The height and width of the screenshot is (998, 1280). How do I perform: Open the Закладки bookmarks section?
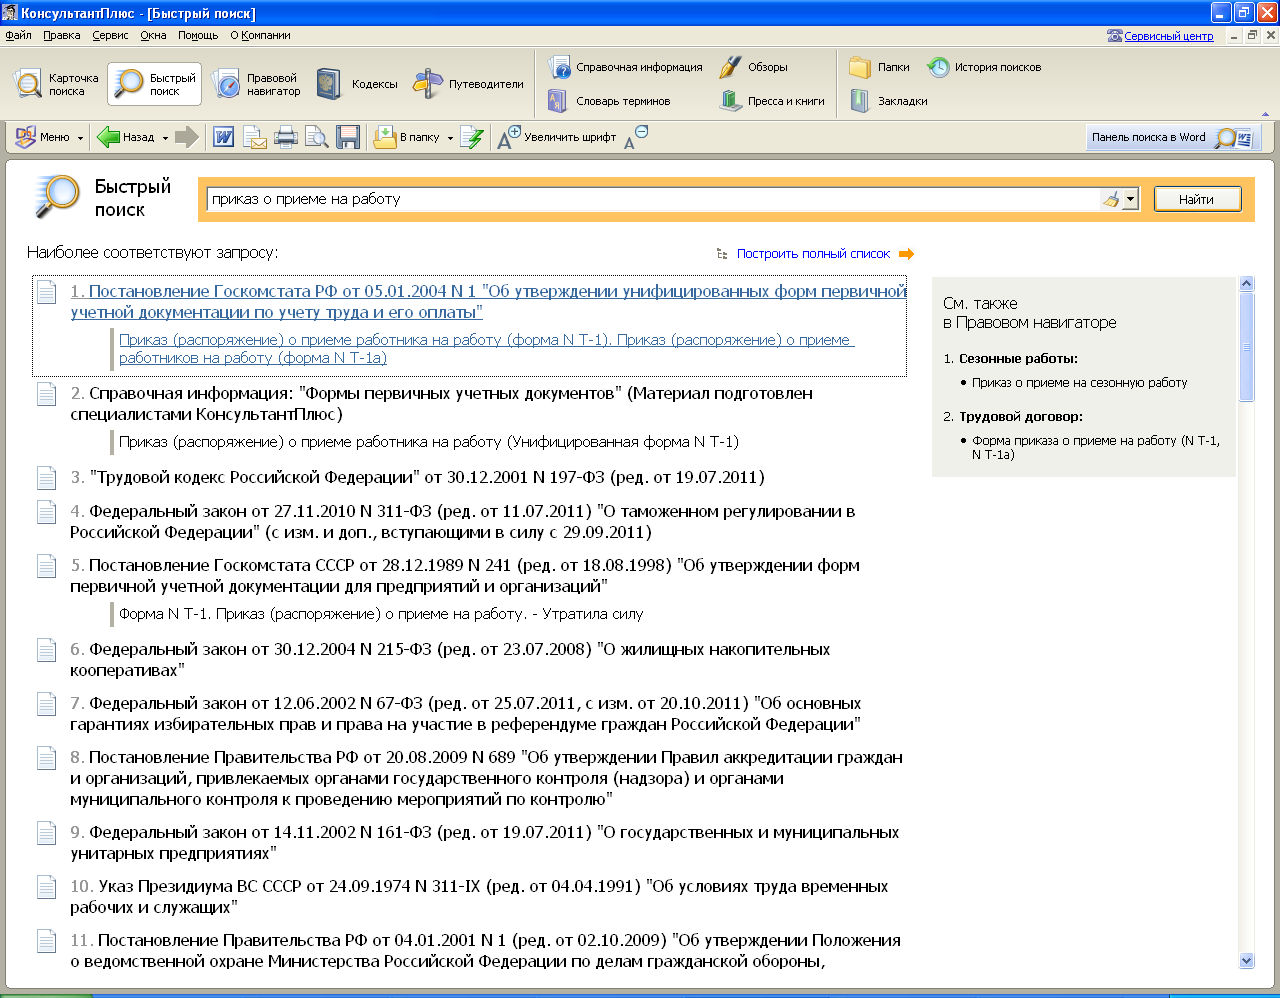point(888,101)
